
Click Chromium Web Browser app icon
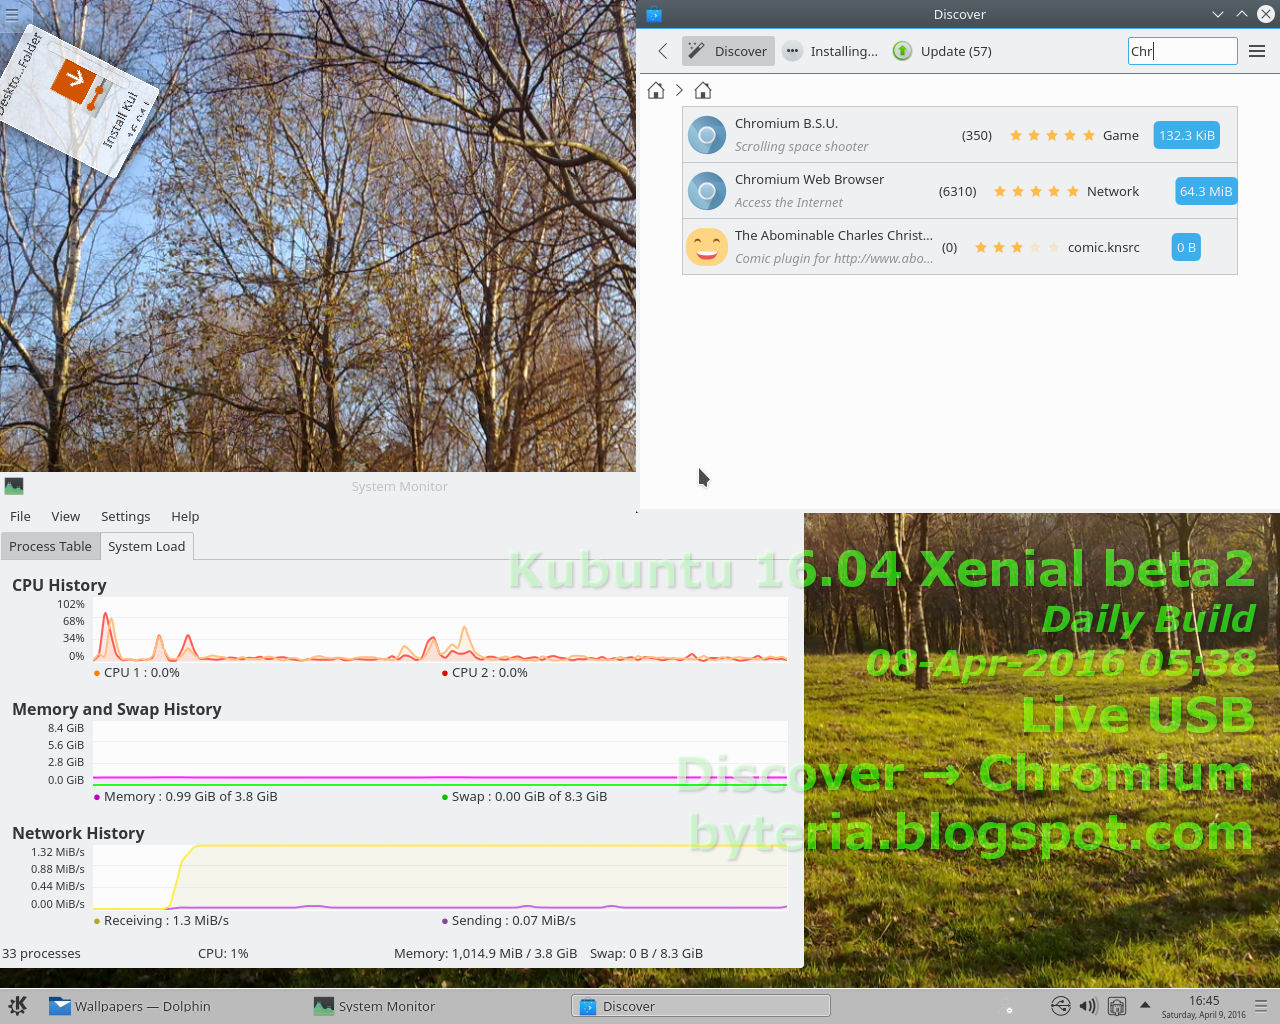pyautogui.click(x=707, y=191)
